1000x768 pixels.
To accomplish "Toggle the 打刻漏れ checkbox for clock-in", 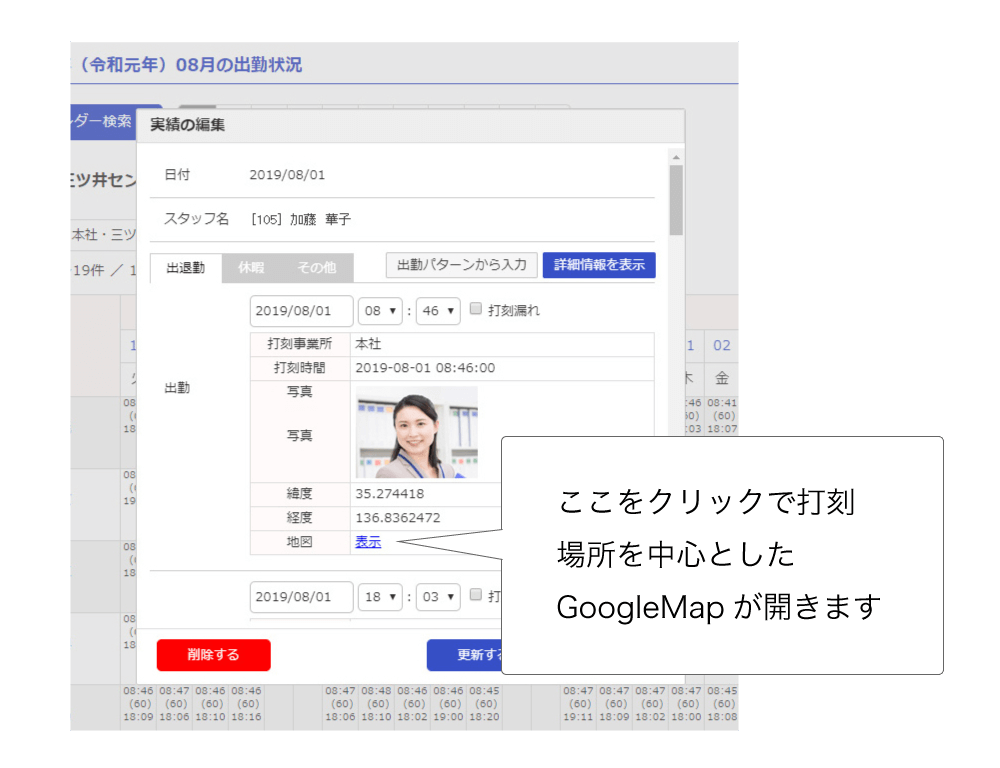I will 476,309.
